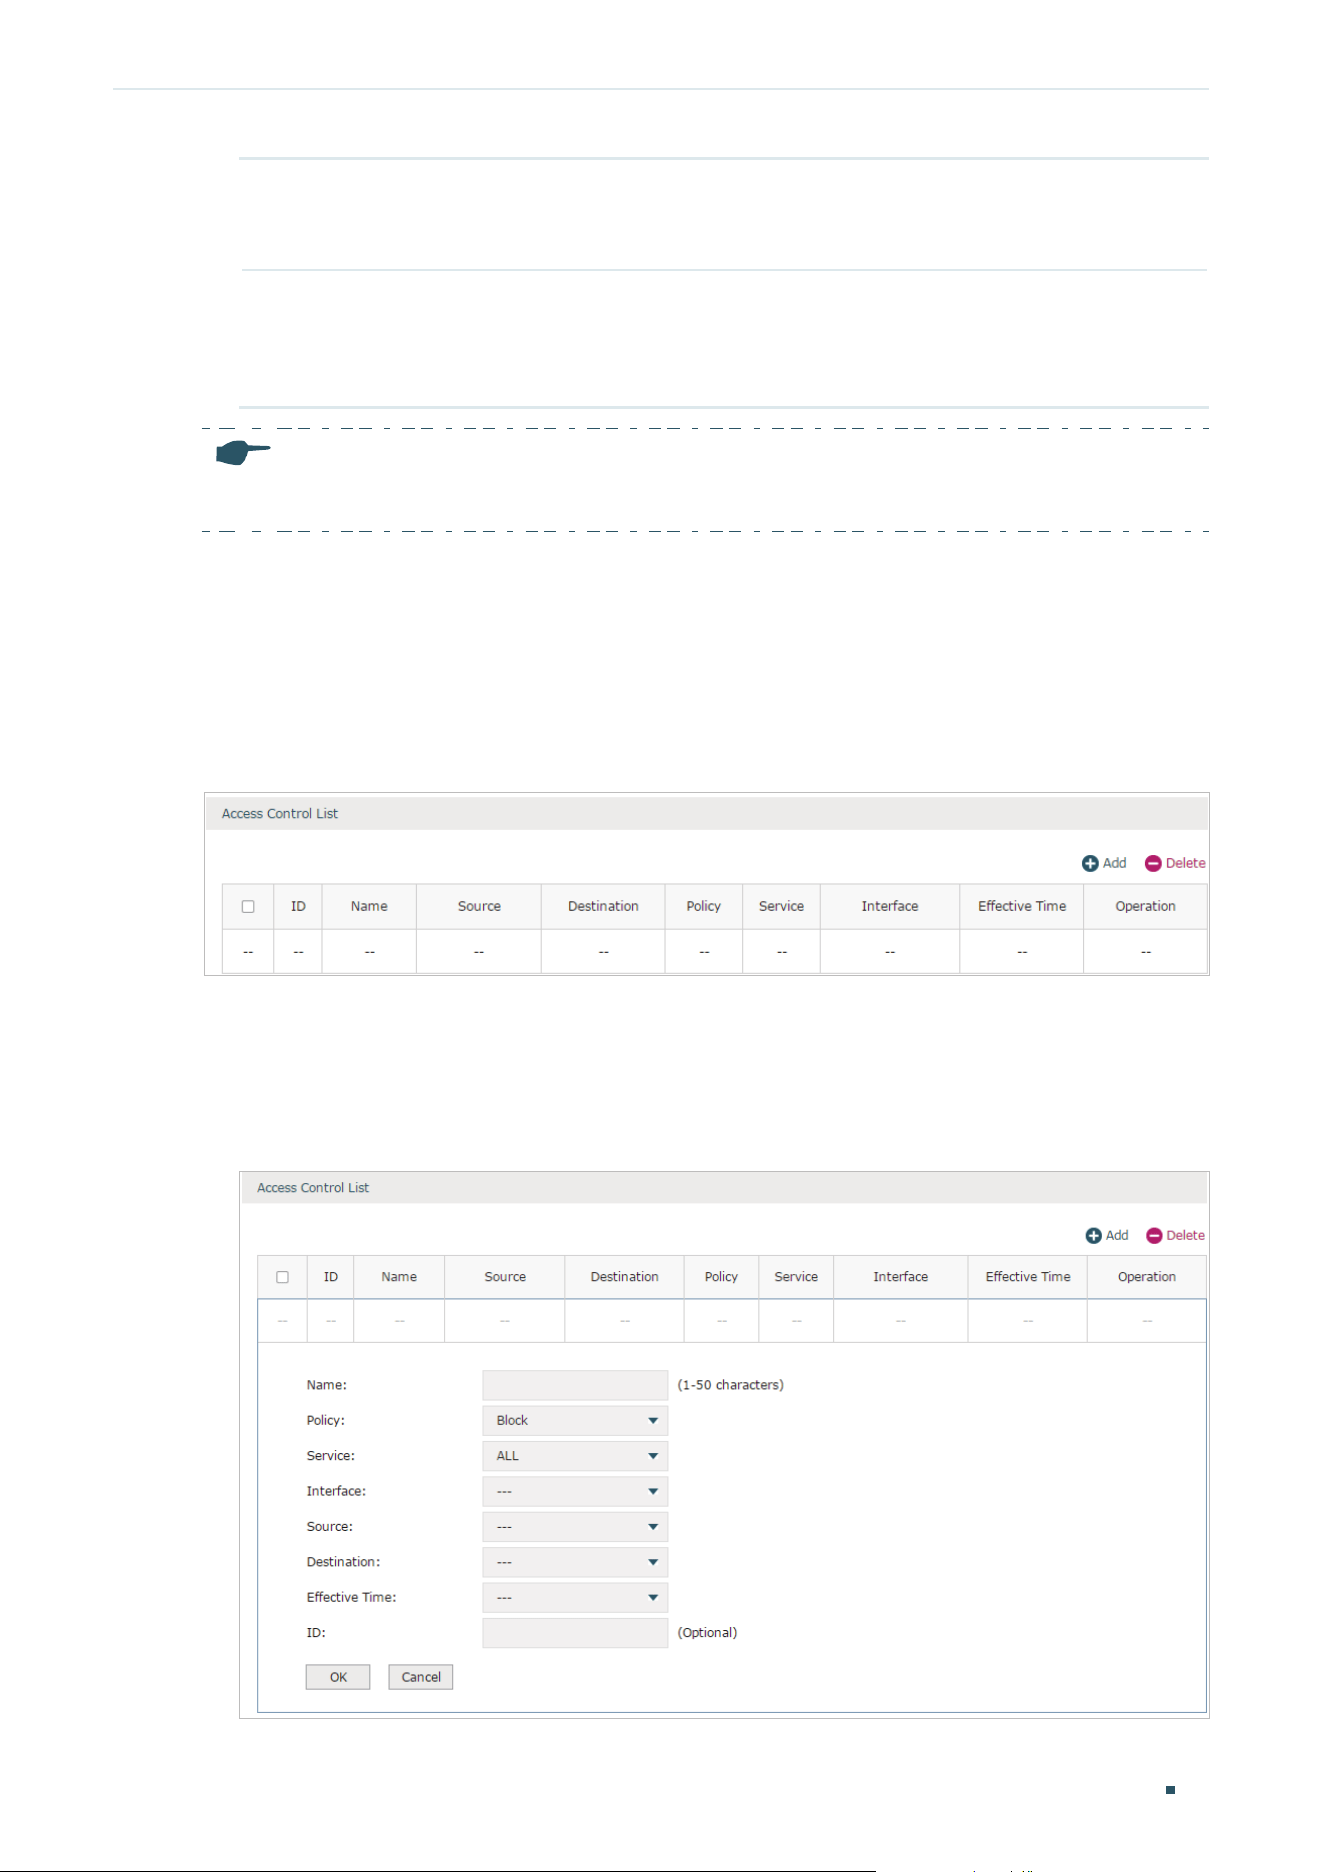Expand the Interface dropdown in the form
The width and height of the screenshot is (1324, 1872).
point(575,1492)
